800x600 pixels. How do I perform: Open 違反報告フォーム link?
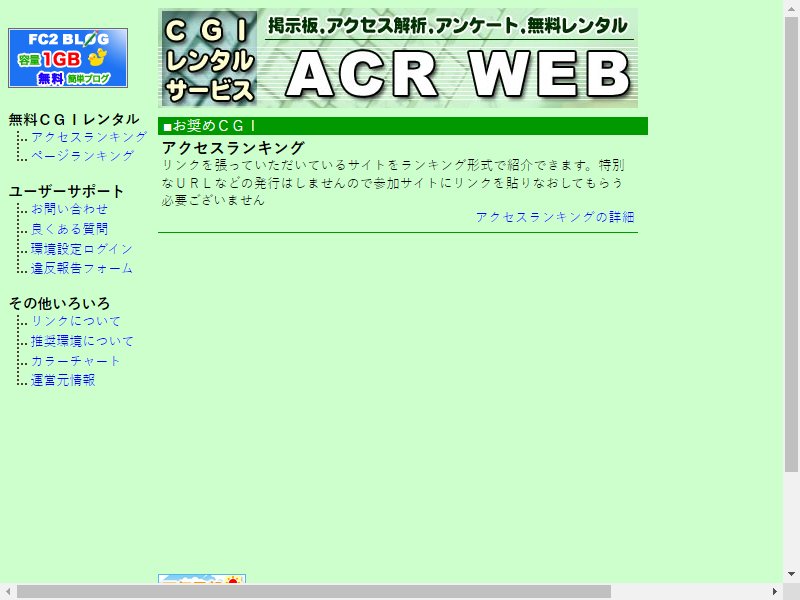tap(82, 268)
